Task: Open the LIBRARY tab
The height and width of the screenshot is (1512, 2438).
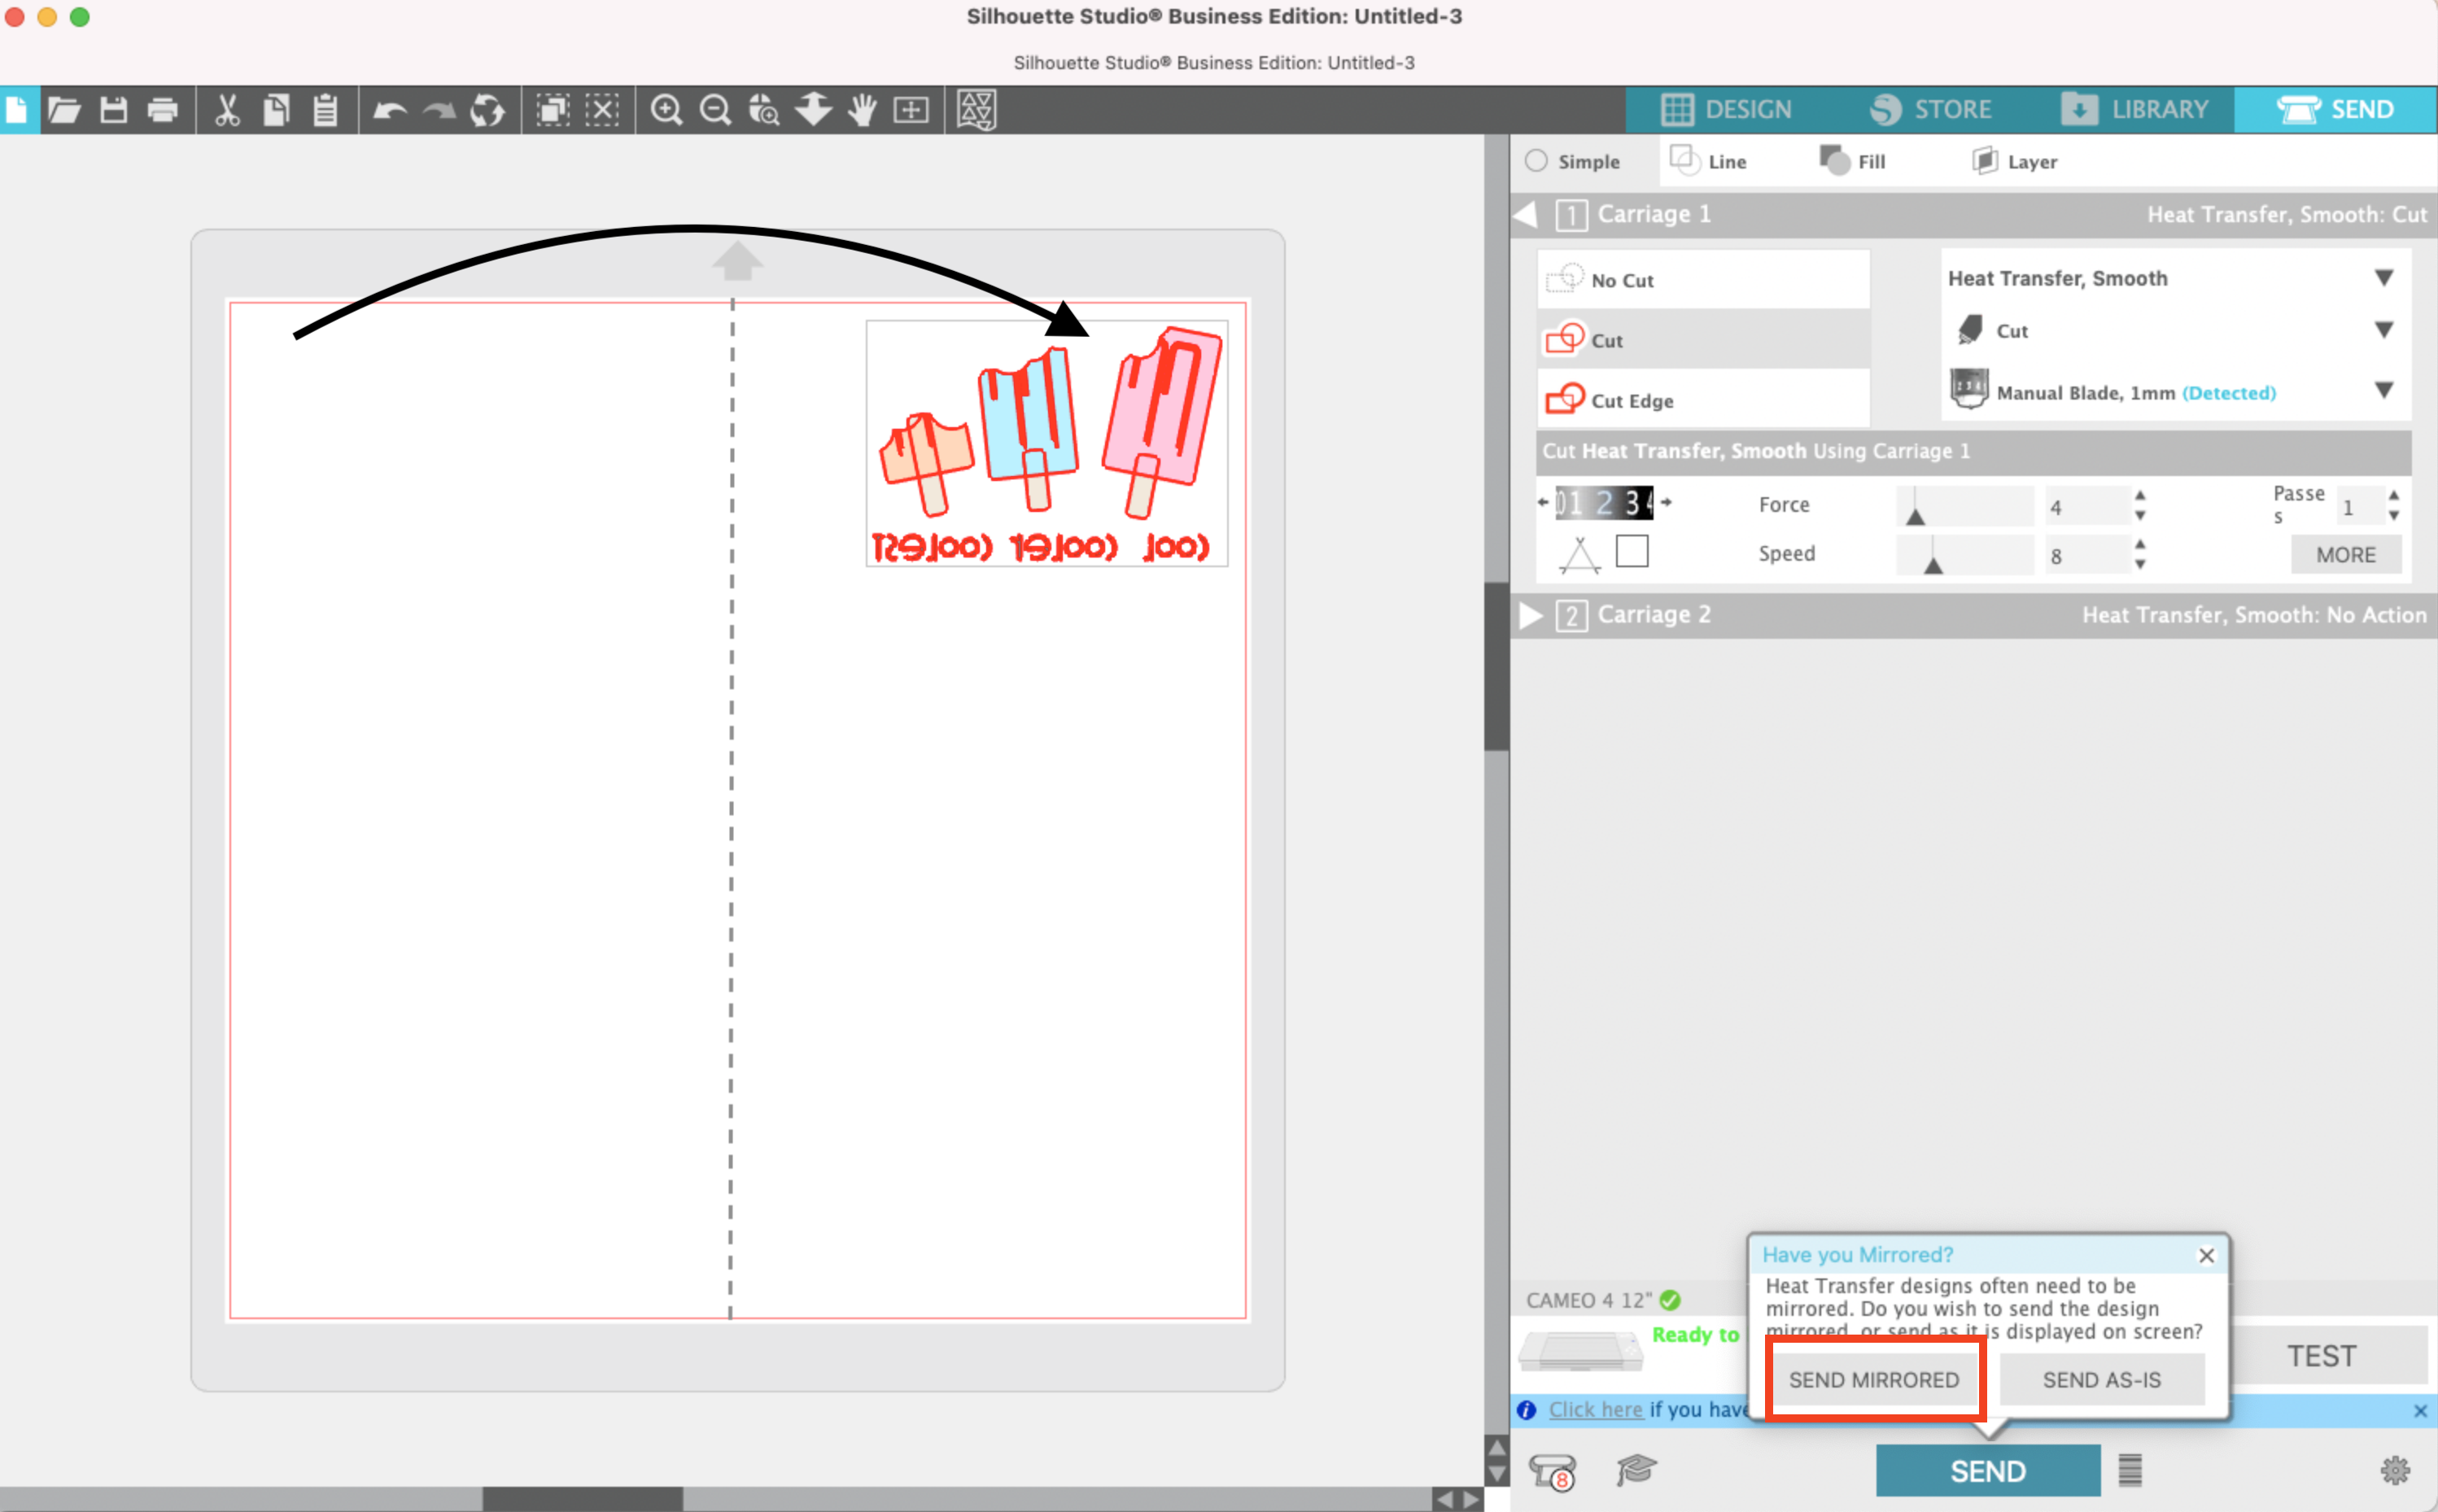Action: 2135,109
